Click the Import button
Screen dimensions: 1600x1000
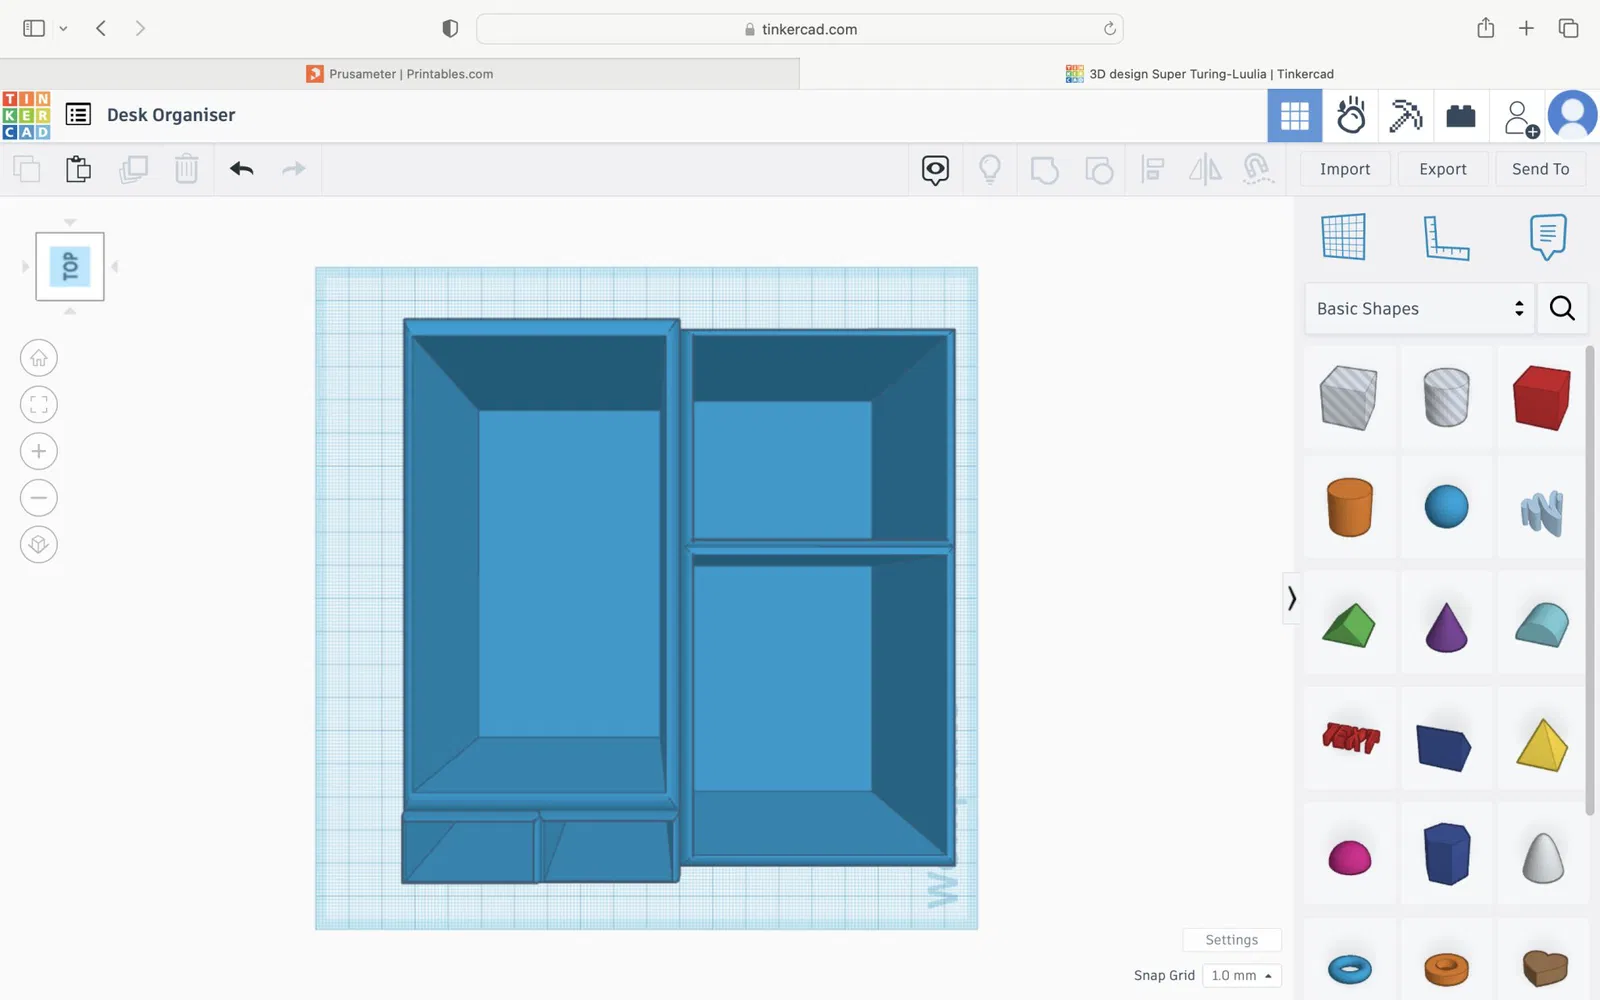[x=1345, y=169]
